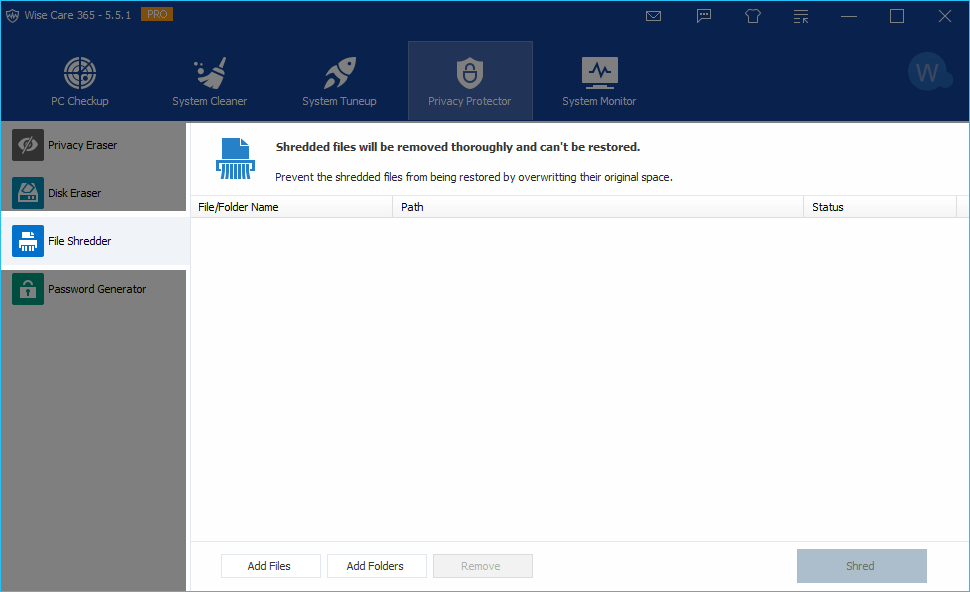Open the skin shirt icon
The image size is (970, 592).
[753, 16]
